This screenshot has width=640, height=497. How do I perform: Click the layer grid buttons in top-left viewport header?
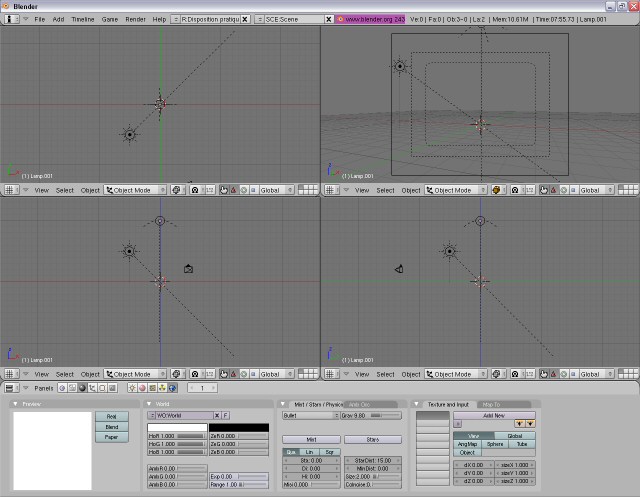pos(308,190)
